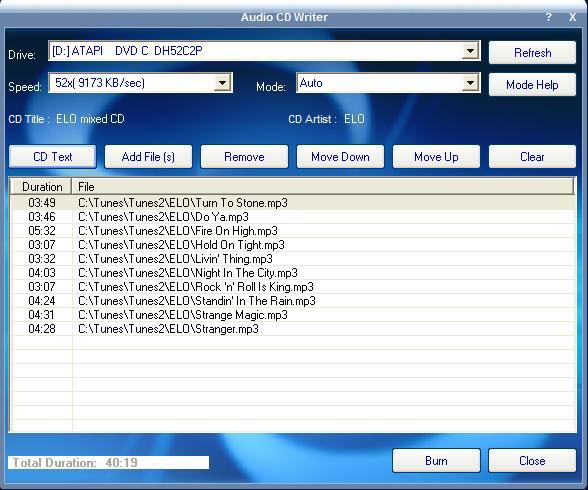
Task: Select Hold On Tight.mp3 track
Action: 293,245
